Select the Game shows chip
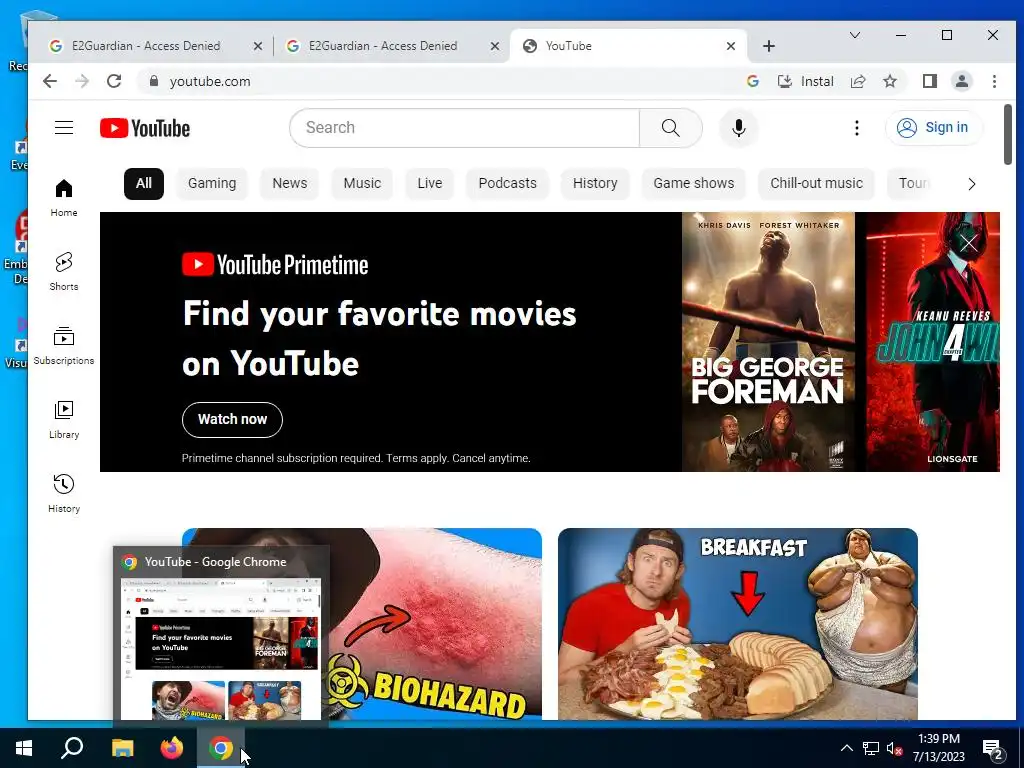This screenshot has height=768, width=1024. click(x=694, y=184)
